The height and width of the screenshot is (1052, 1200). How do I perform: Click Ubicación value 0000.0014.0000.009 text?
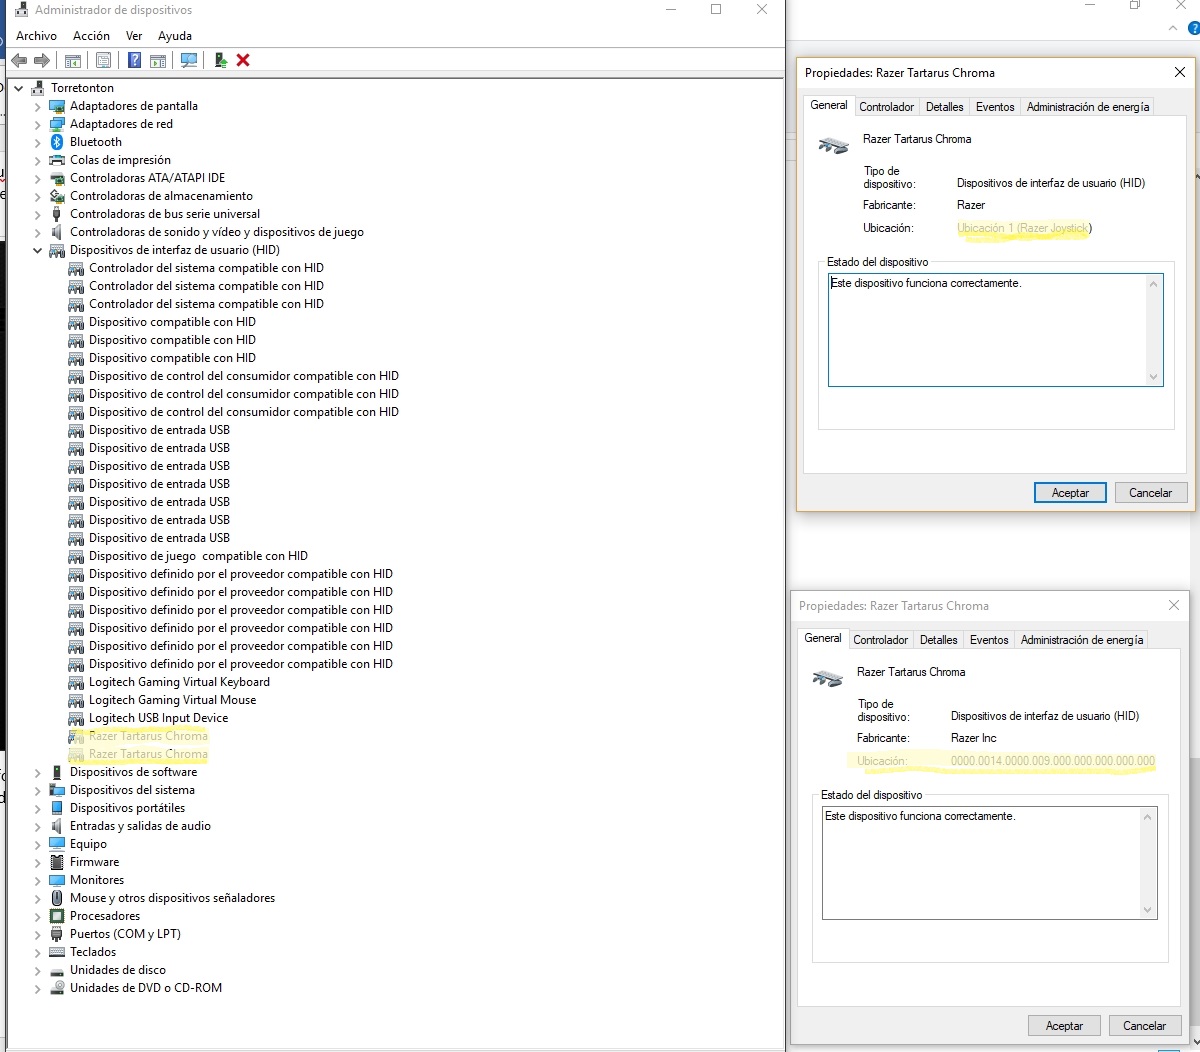click(x=1053, y=761)
